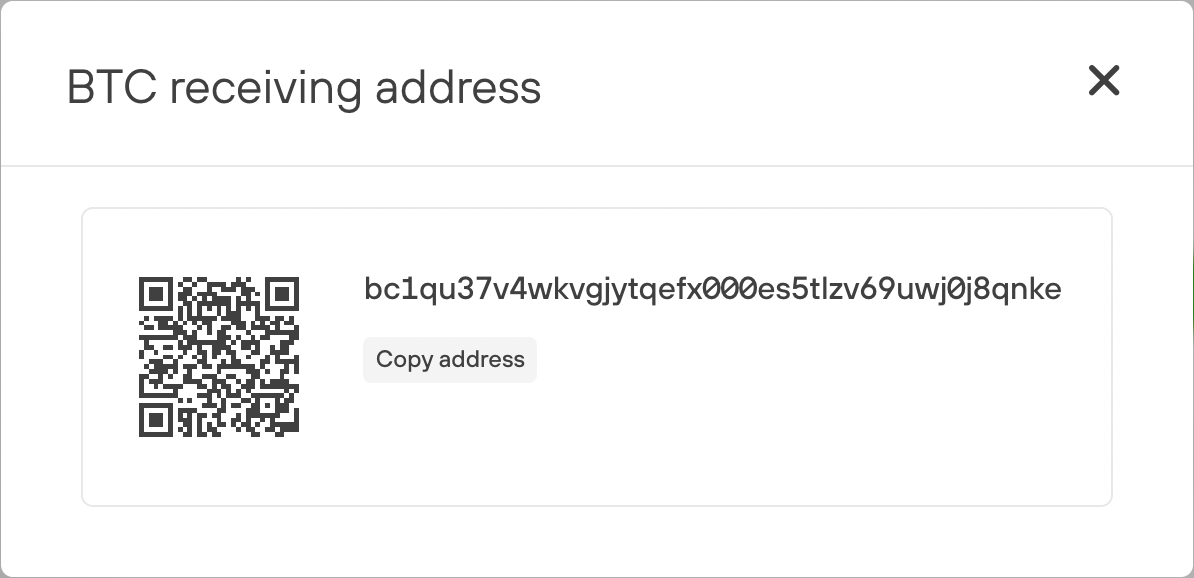
Task: Click the QR code's top-left finder square
Action: coord(155,294)
